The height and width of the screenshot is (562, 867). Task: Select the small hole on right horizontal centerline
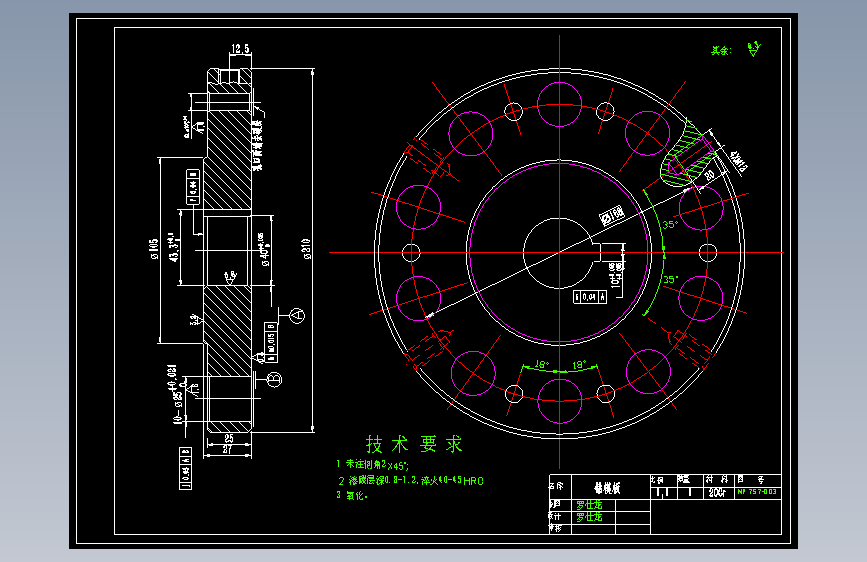[x=708, y=253]
